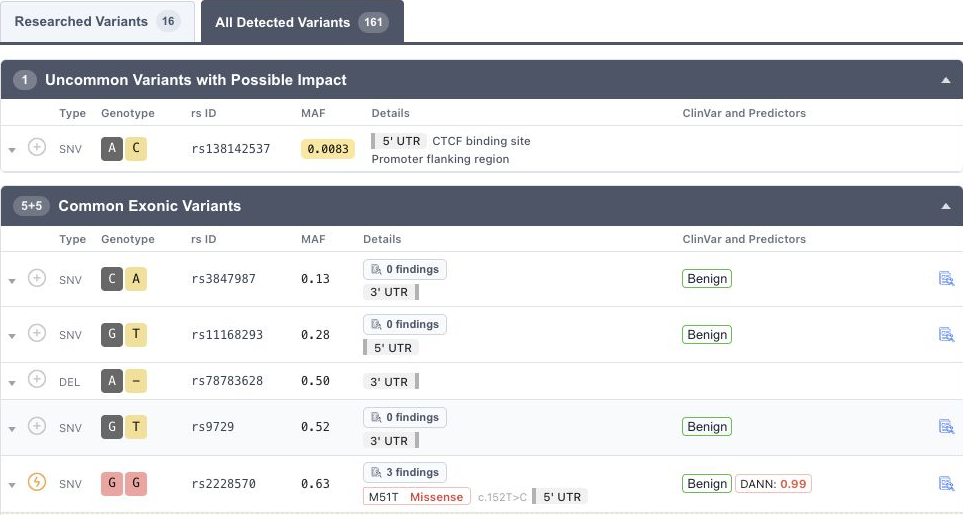Click Promoter flanking region text
Image resolution: width=963 pixels, height=515 pixels.
[440, 159]
